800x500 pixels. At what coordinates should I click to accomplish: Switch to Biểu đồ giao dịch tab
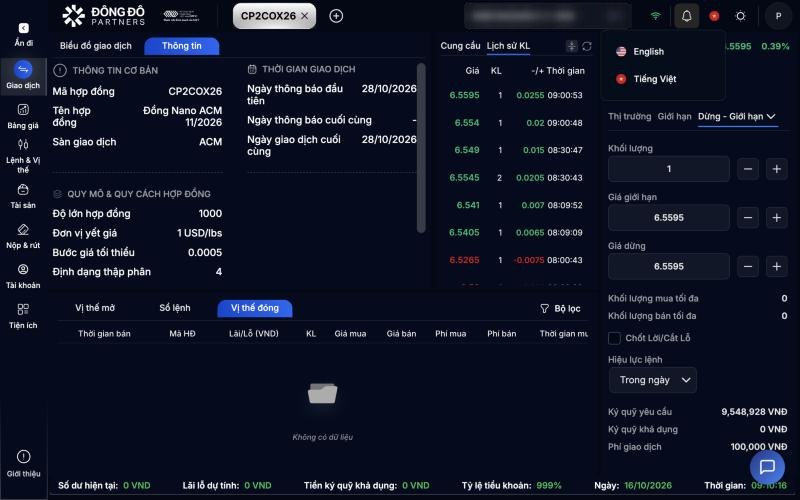[95, 46]
